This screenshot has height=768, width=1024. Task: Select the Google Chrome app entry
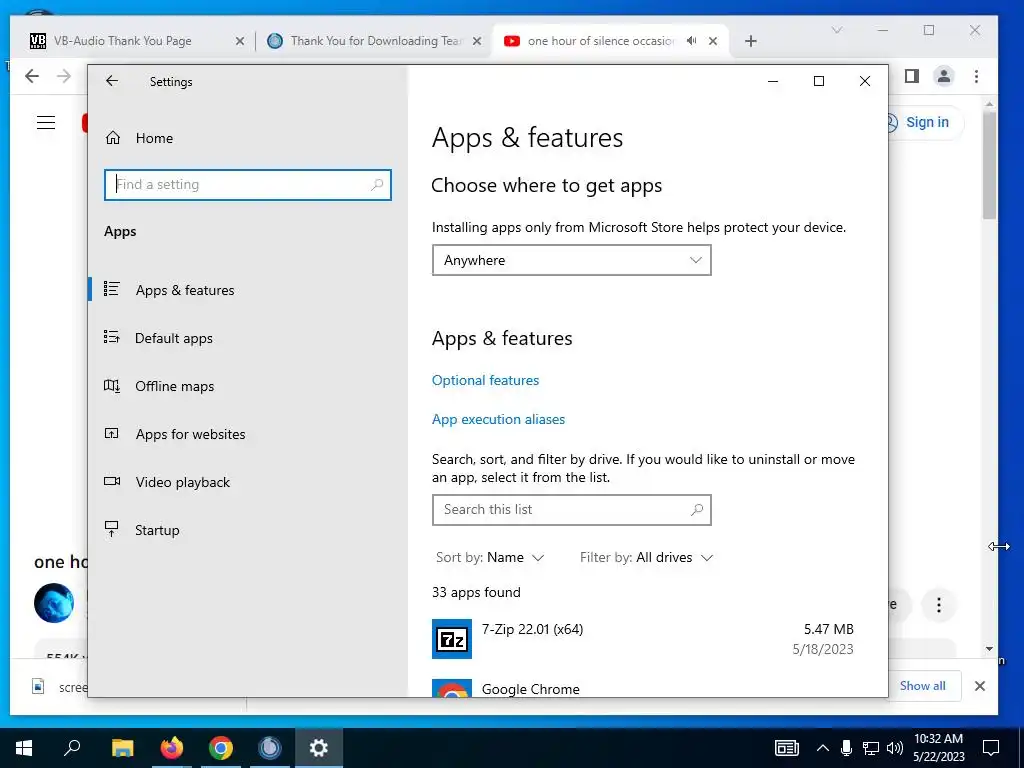[x=643, y=688]
